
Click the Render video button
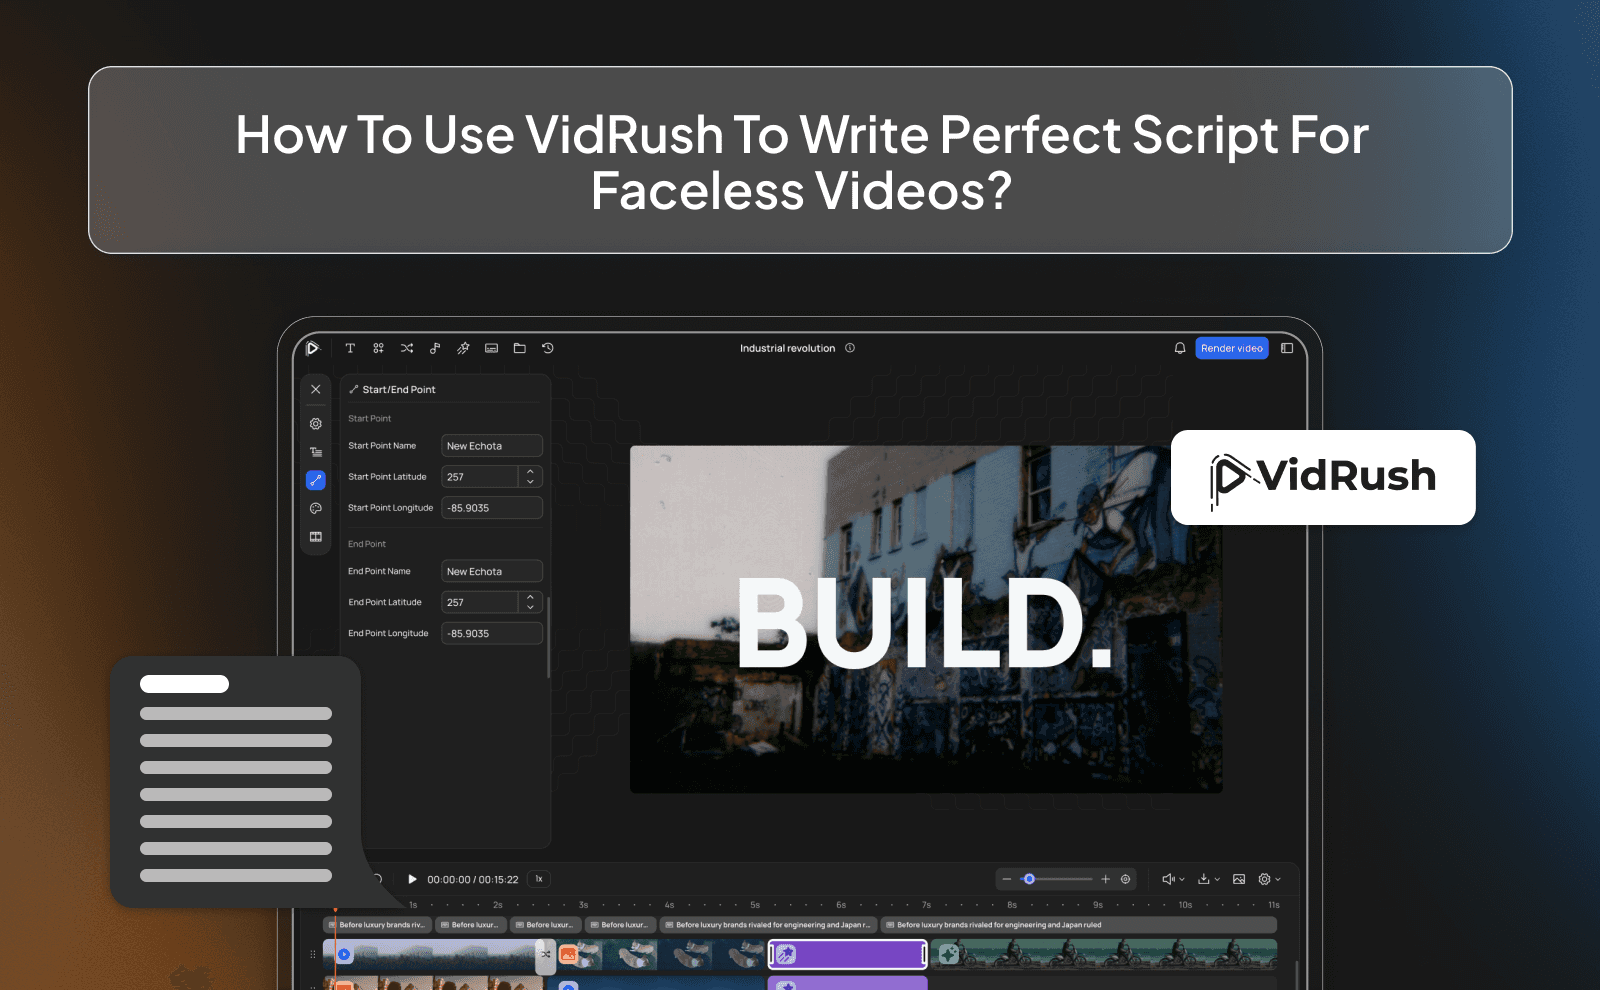(1232, 348)
